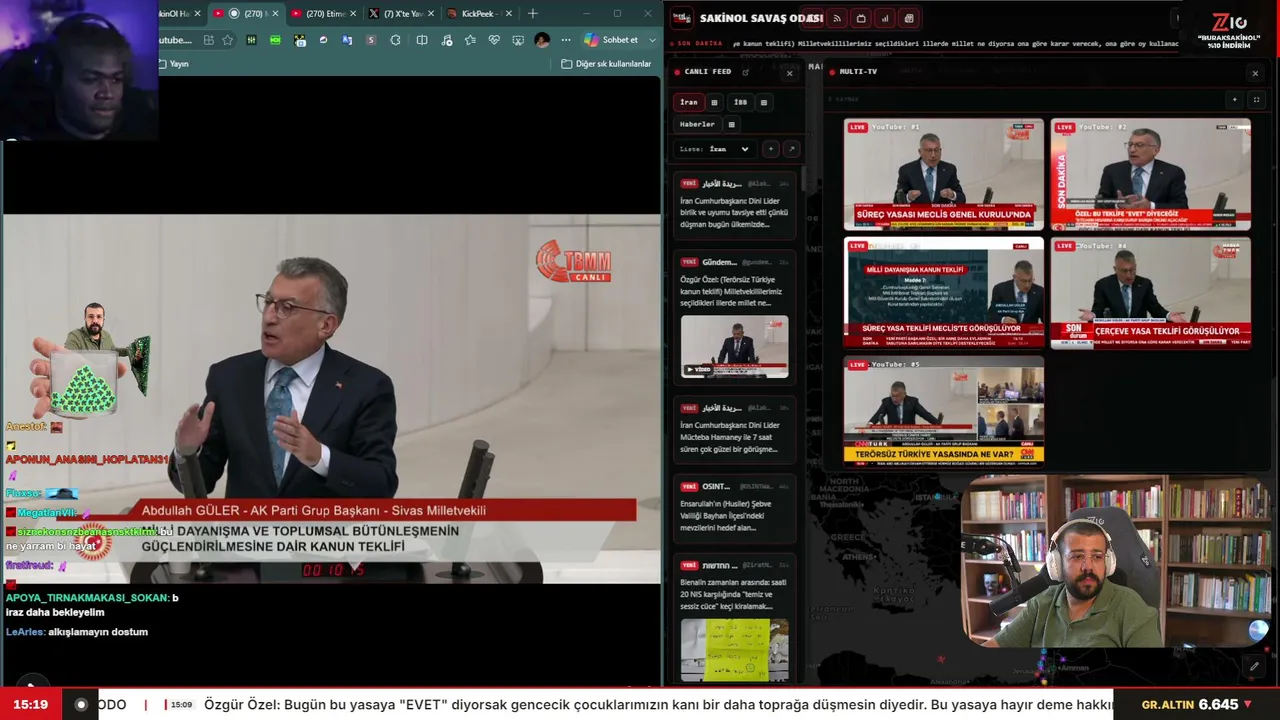Screen dimensions: 1280x720
Task: Select the Haberler feed tab
Action: point(697,124)
